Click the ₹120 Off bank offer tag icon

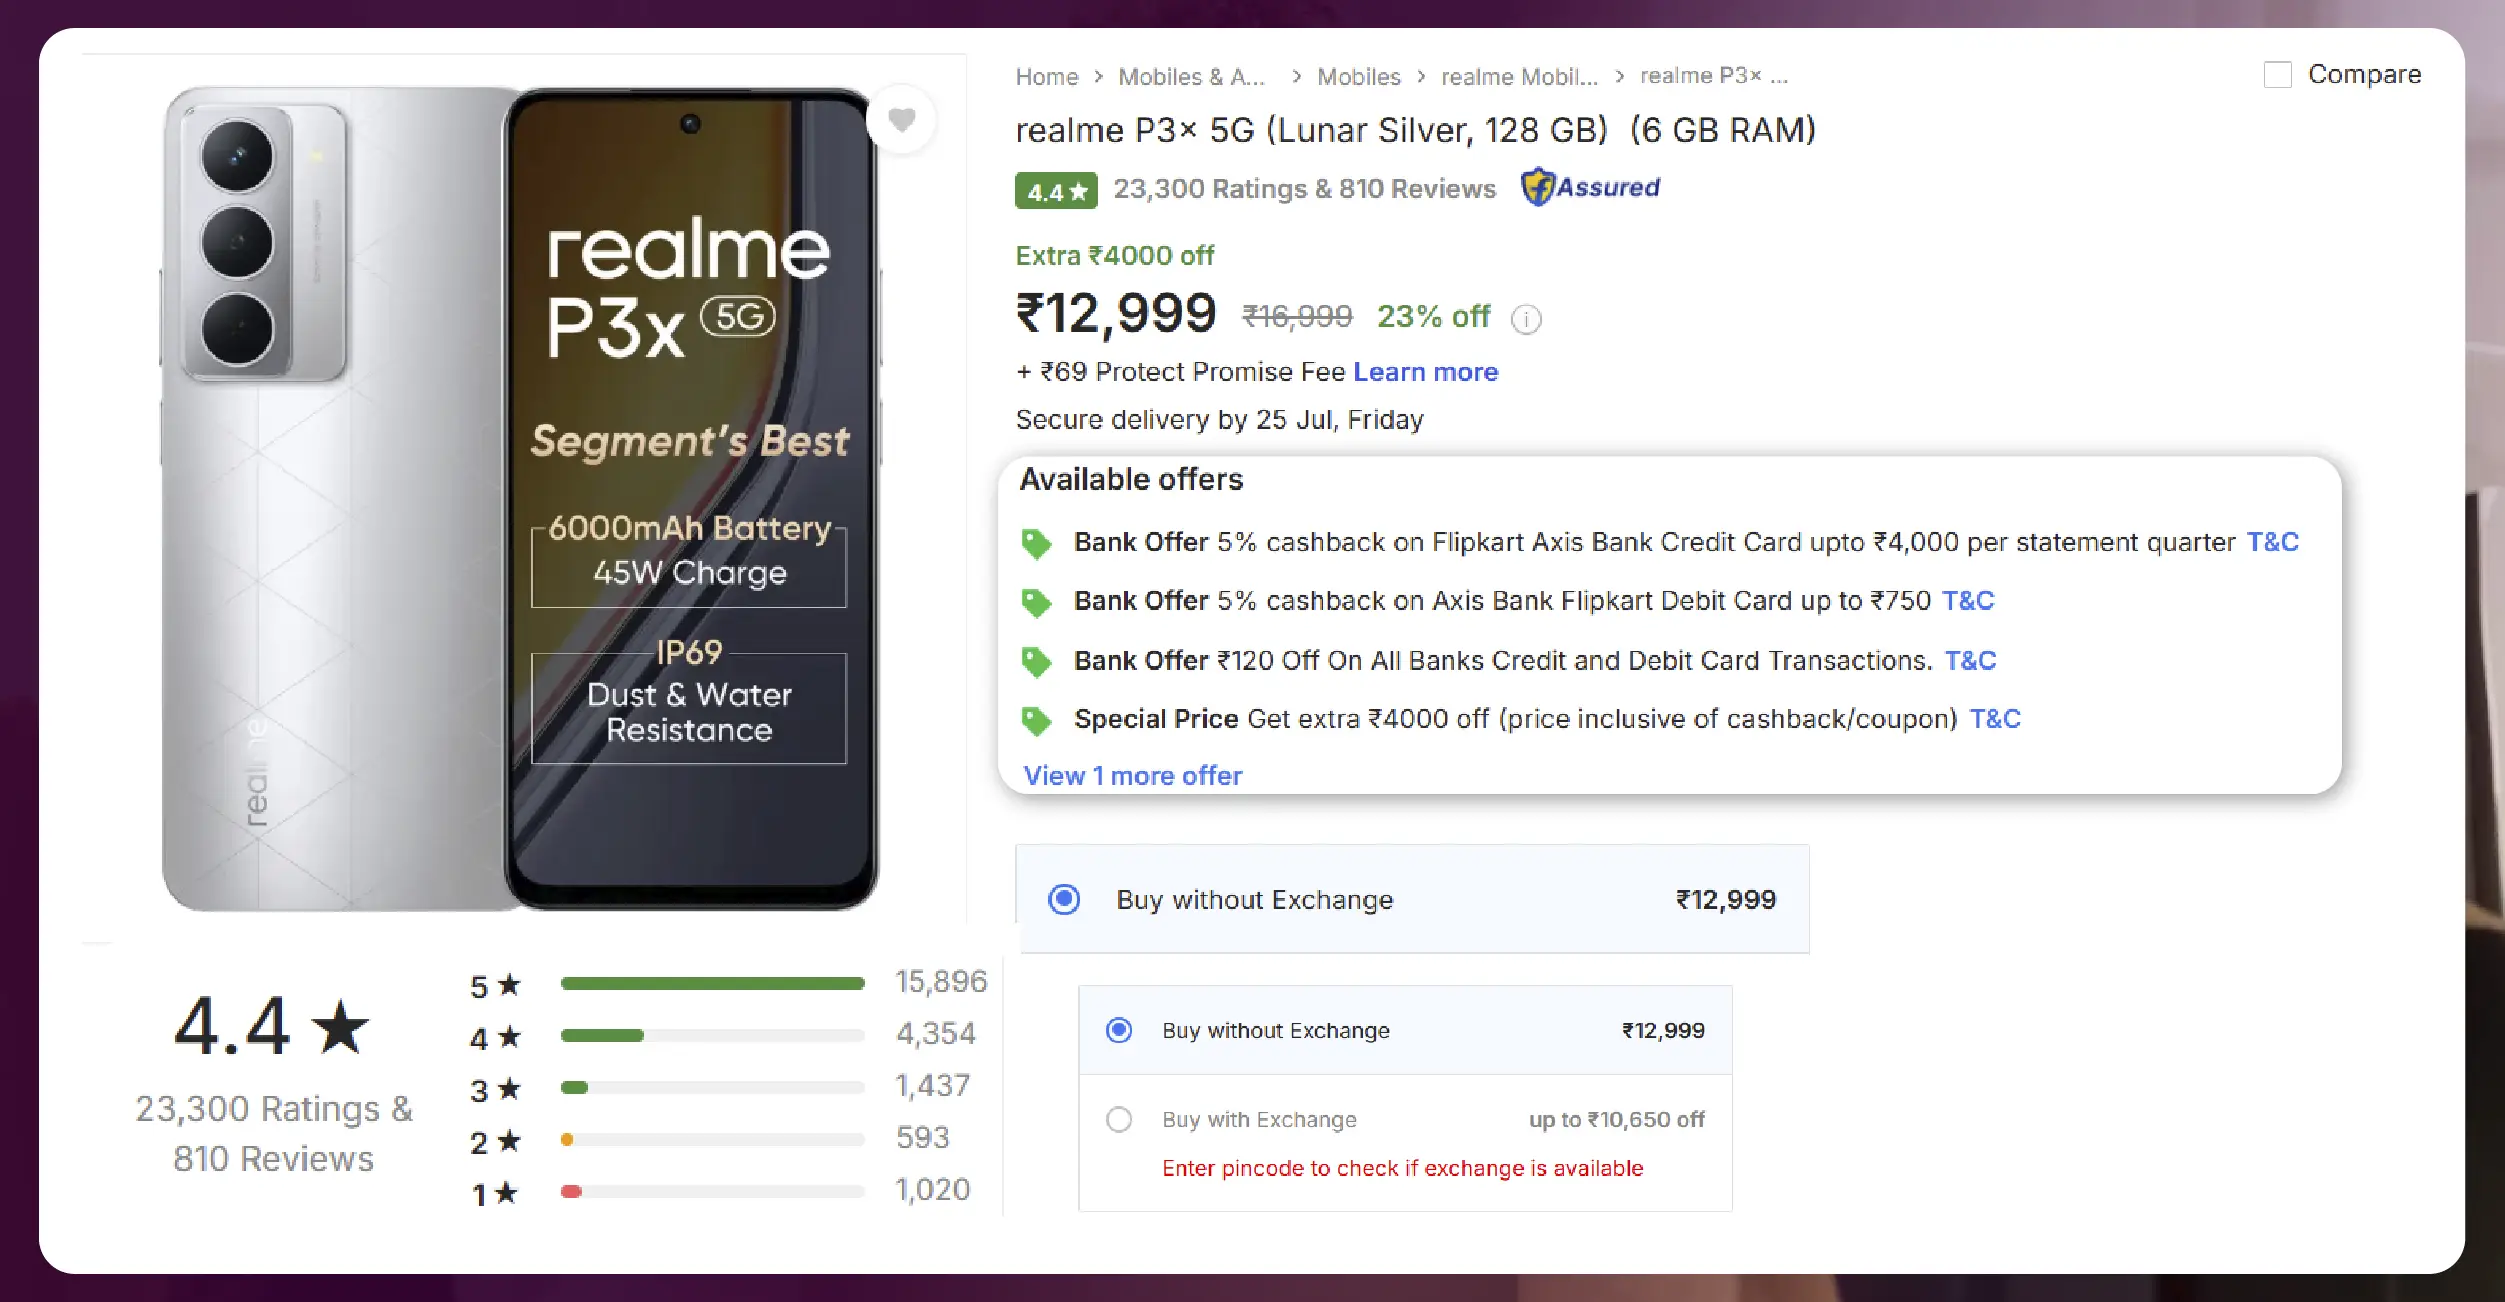1036,661
